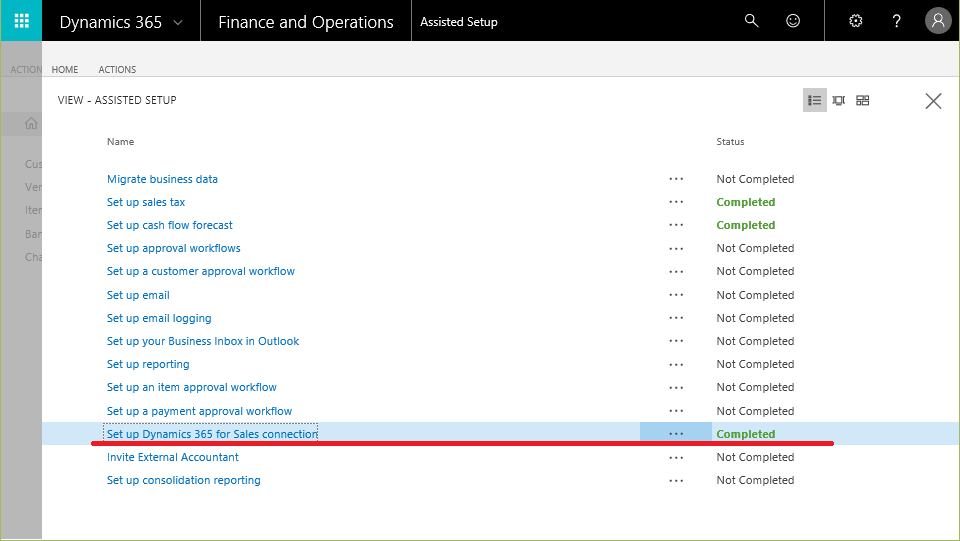Screen dimensions: 960x541
Task: Click the Status column header
Action: click(x=730, y=141)
